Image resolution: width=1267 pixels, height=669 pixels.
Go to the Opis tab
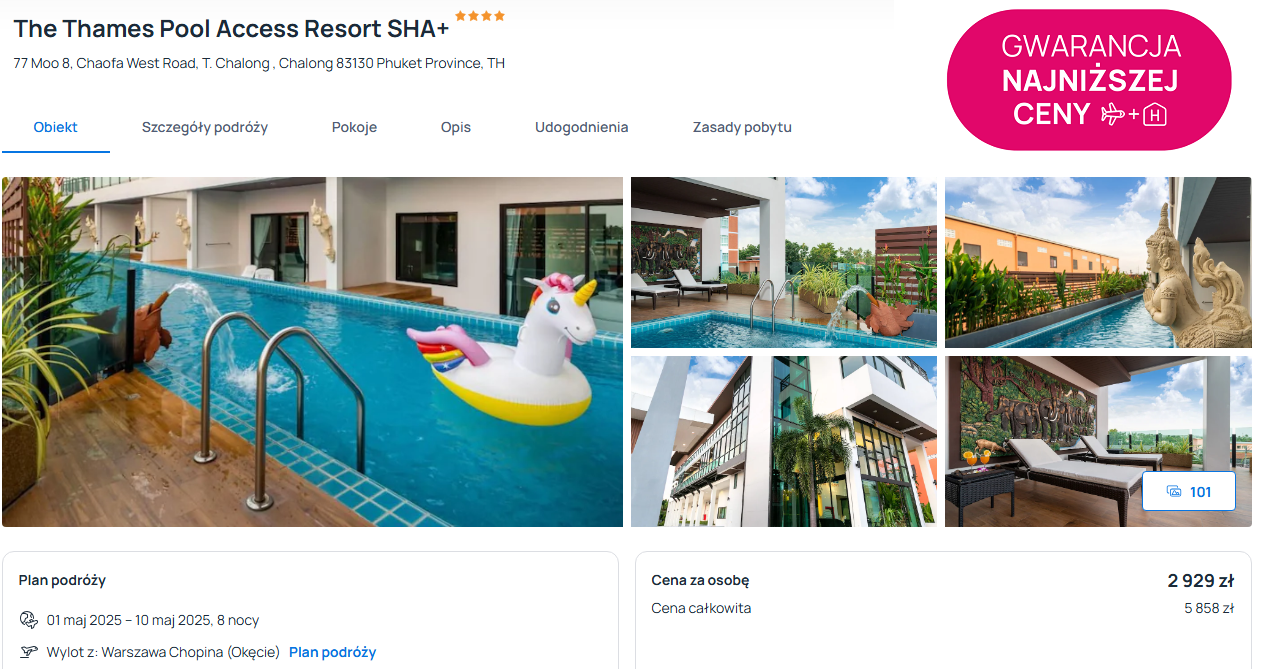[x=456, y=127]
